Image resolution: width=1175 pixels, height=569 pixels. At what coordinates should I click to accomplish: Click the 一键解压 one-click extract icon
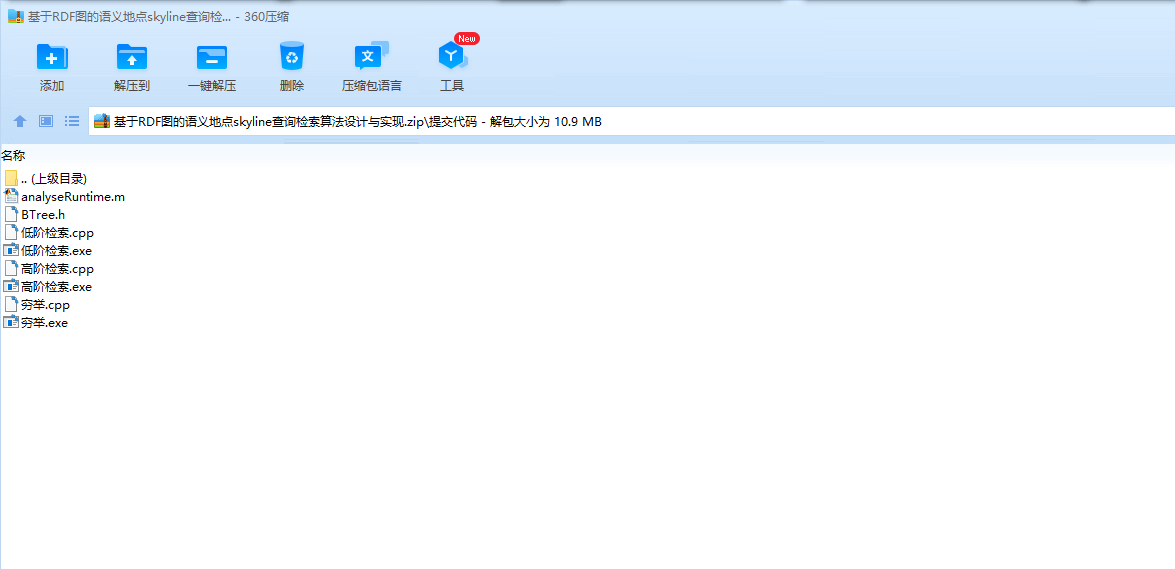(x=212, y=57)
